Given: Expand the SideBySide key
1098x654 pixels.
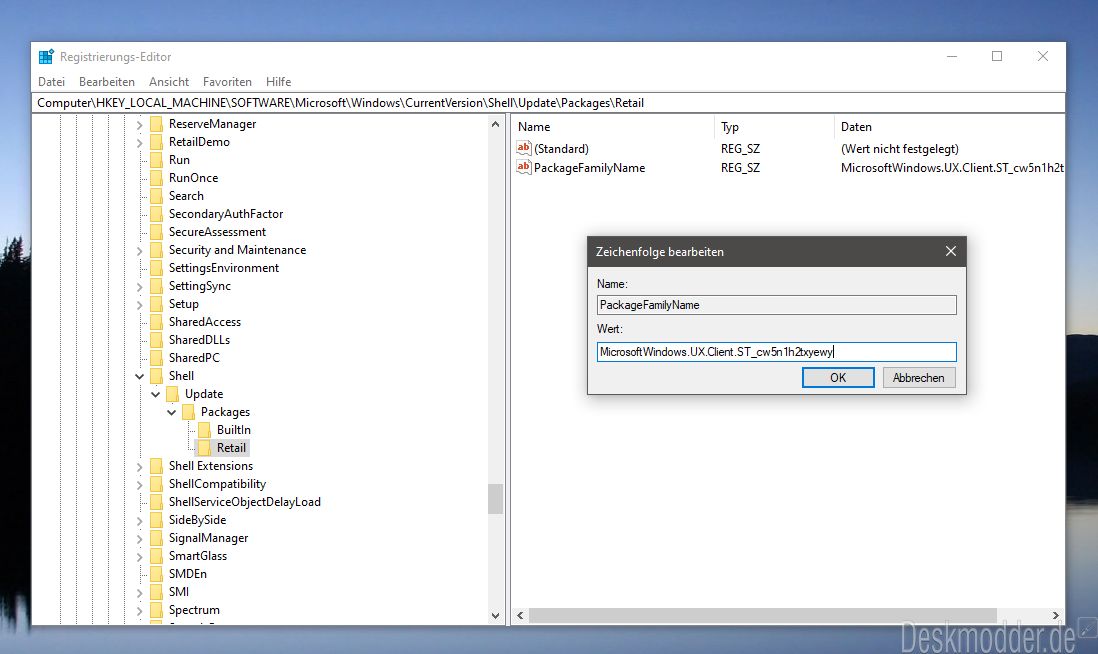Looking at the screenshot, I should pos(139,520).
